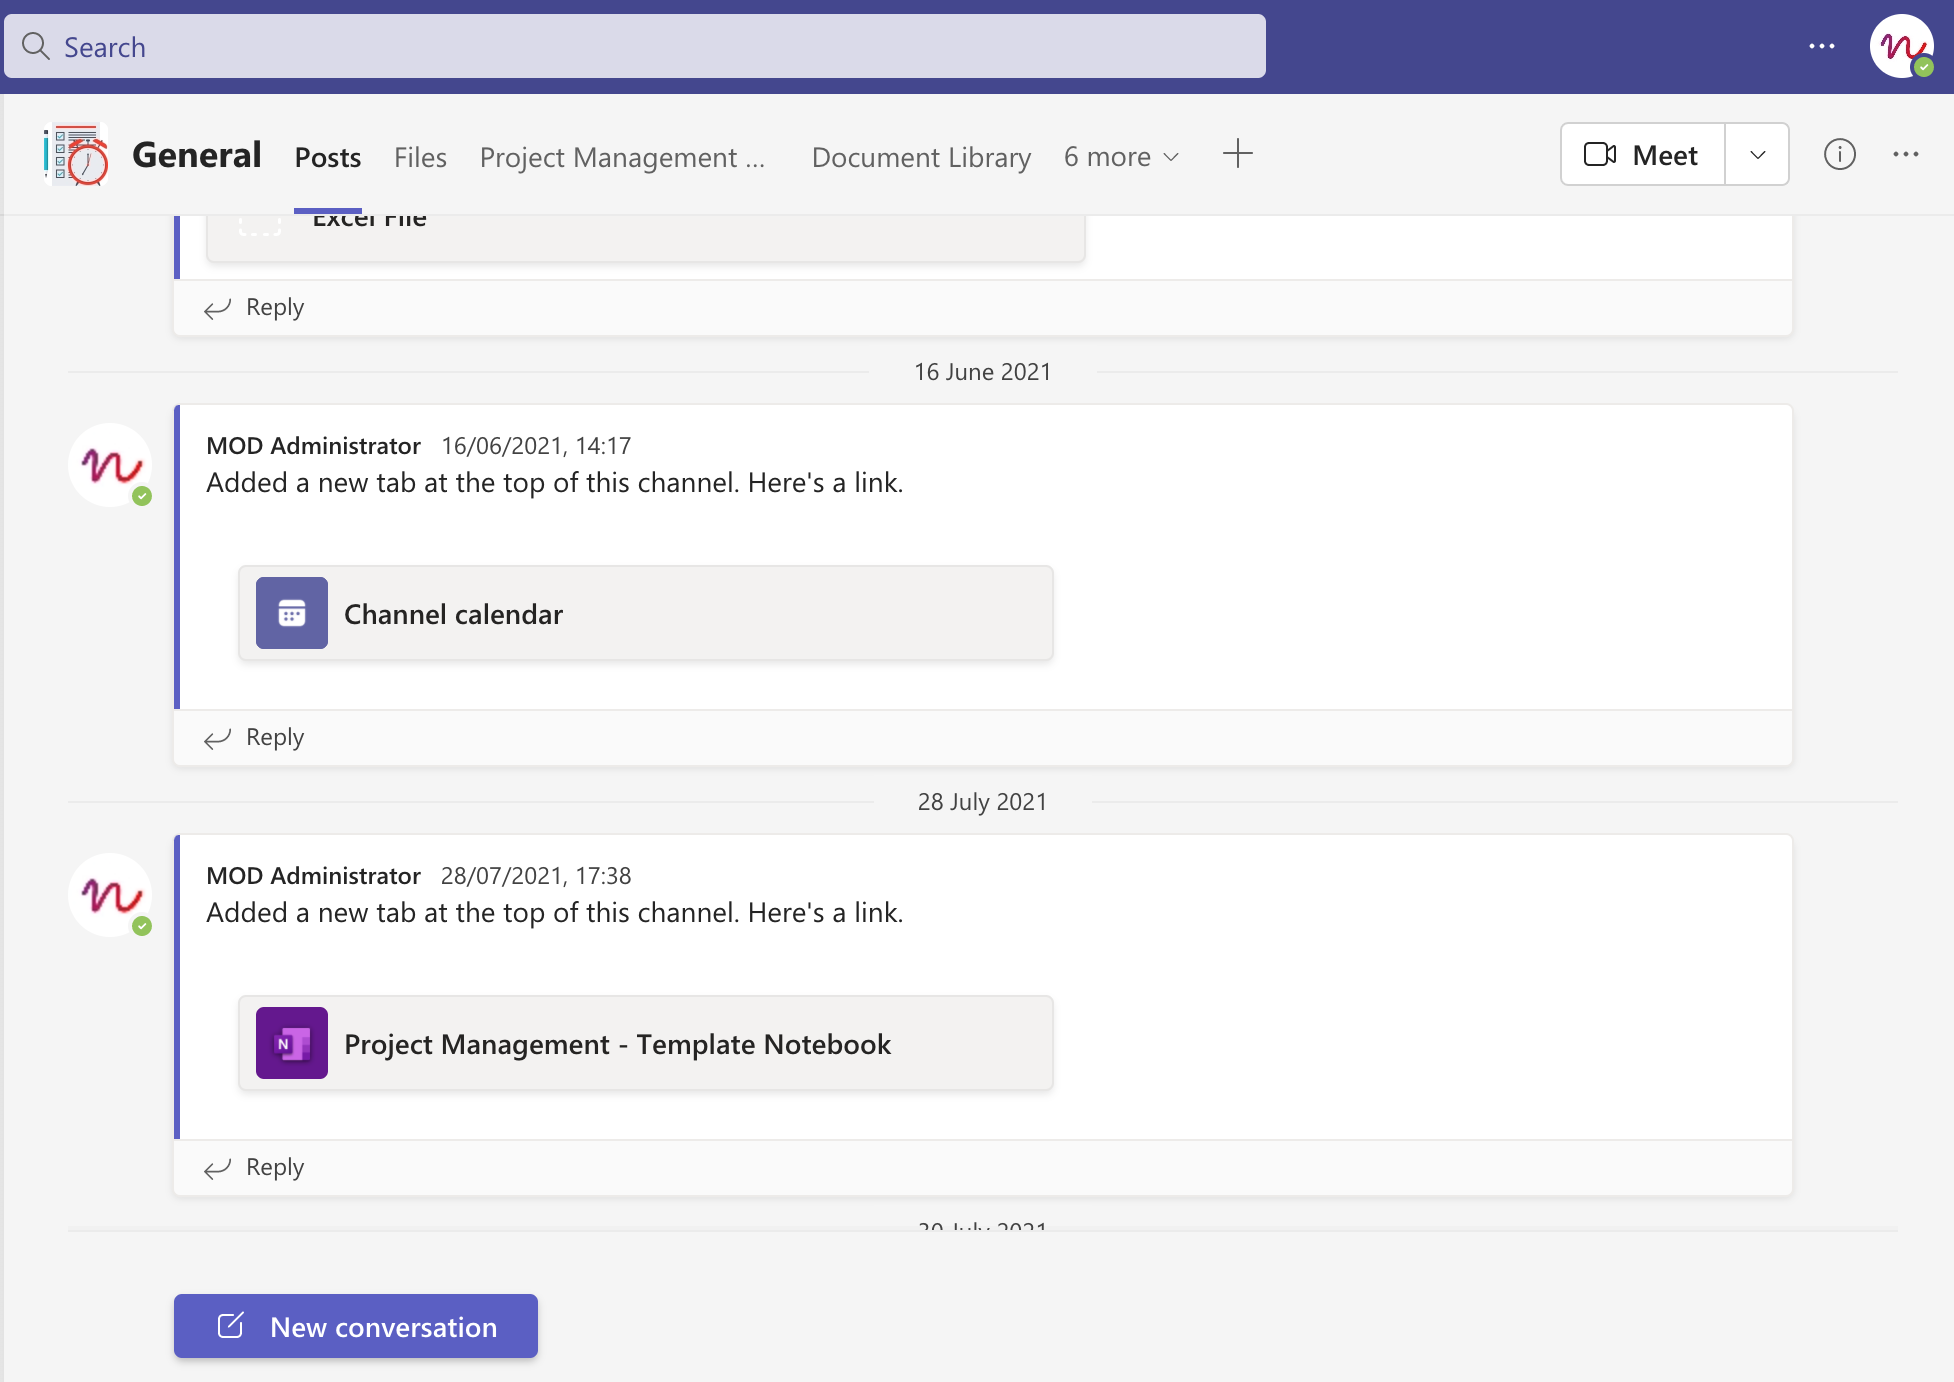
Task: Click the add a tab plus icon
Action: pyautogui.click(x=1237, y=154)
